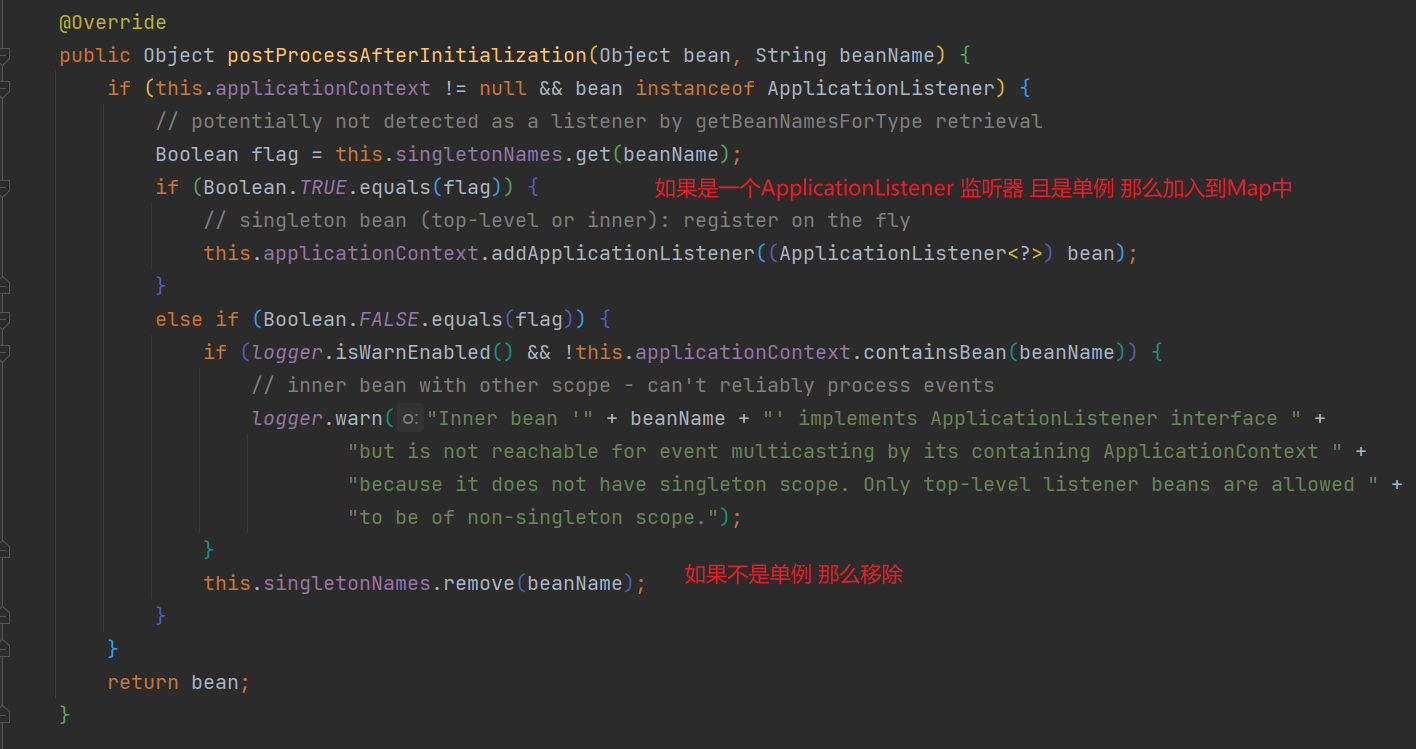Click 'bean' in the return statement
The image size is (1416, 749).
pos(215,682)
